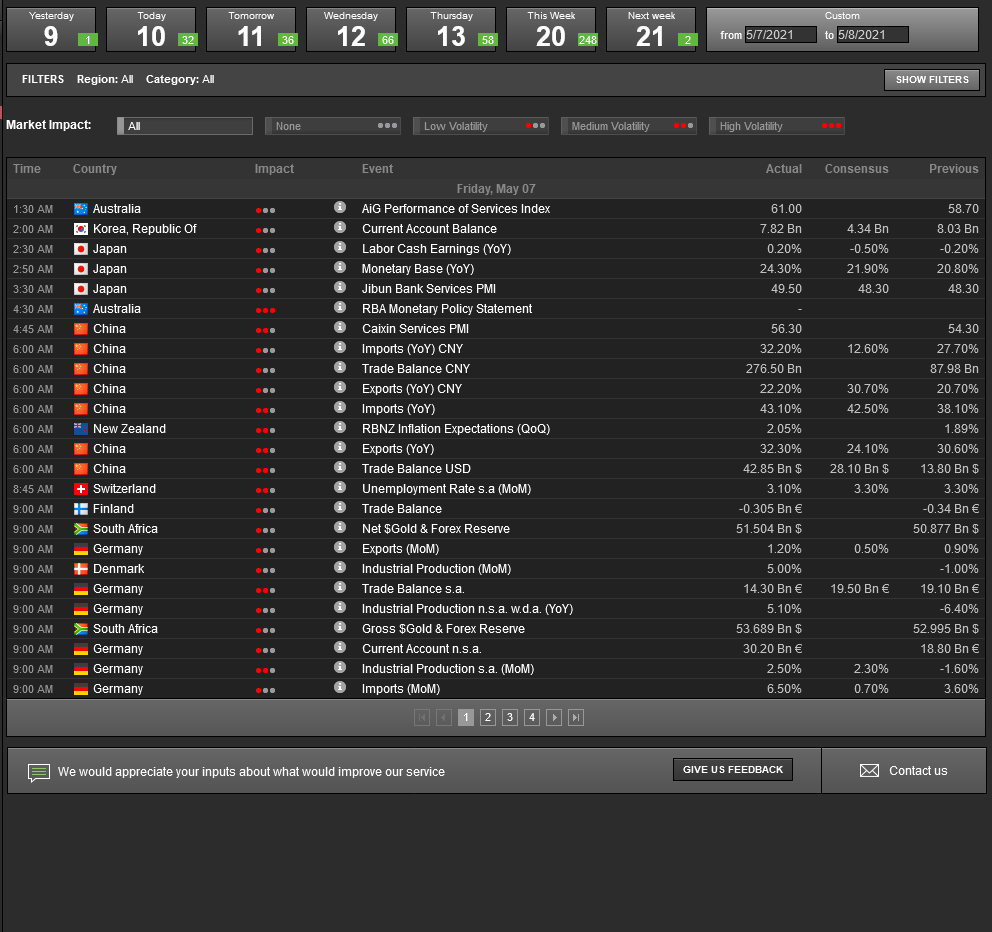
Task: Select the This Week tab
Action: pos(551,30)
